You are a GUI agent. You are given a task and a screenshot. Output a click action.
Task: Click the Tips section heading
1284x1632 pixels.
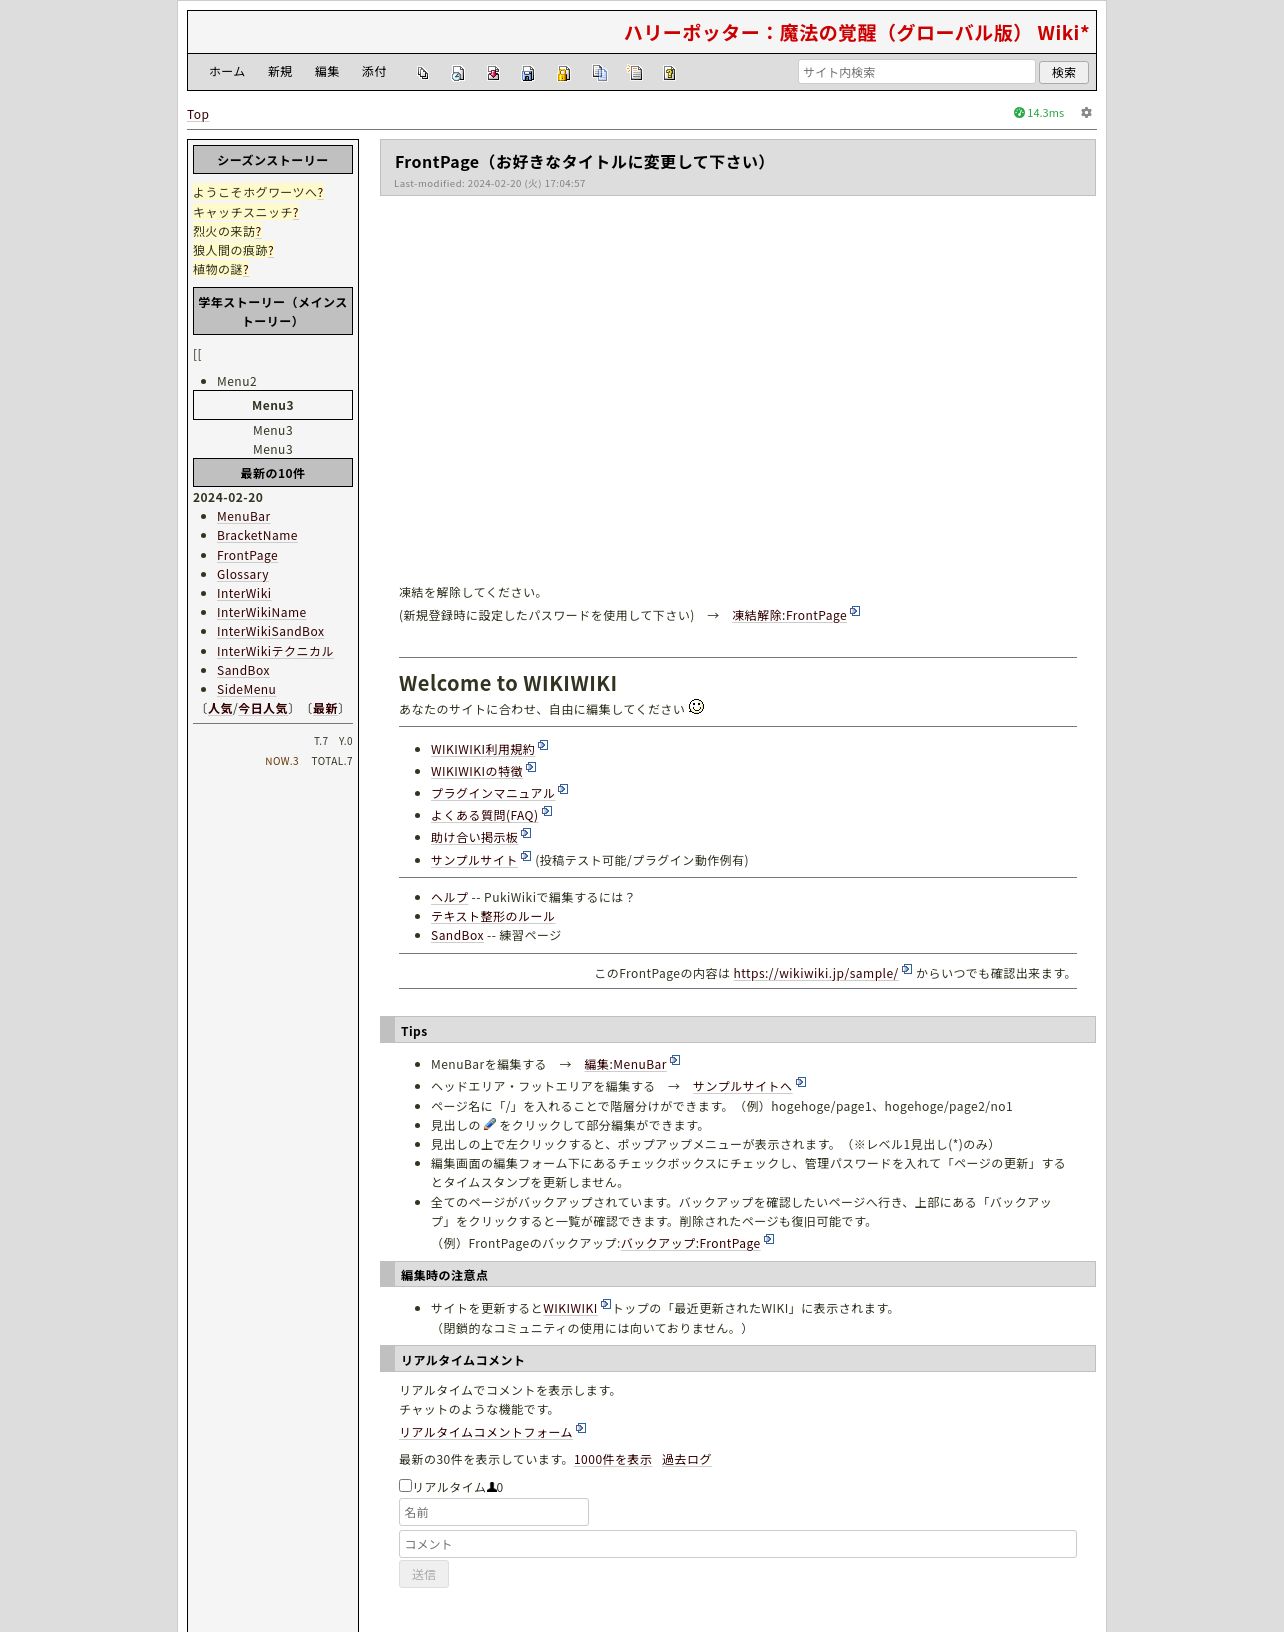[738, 1030]
